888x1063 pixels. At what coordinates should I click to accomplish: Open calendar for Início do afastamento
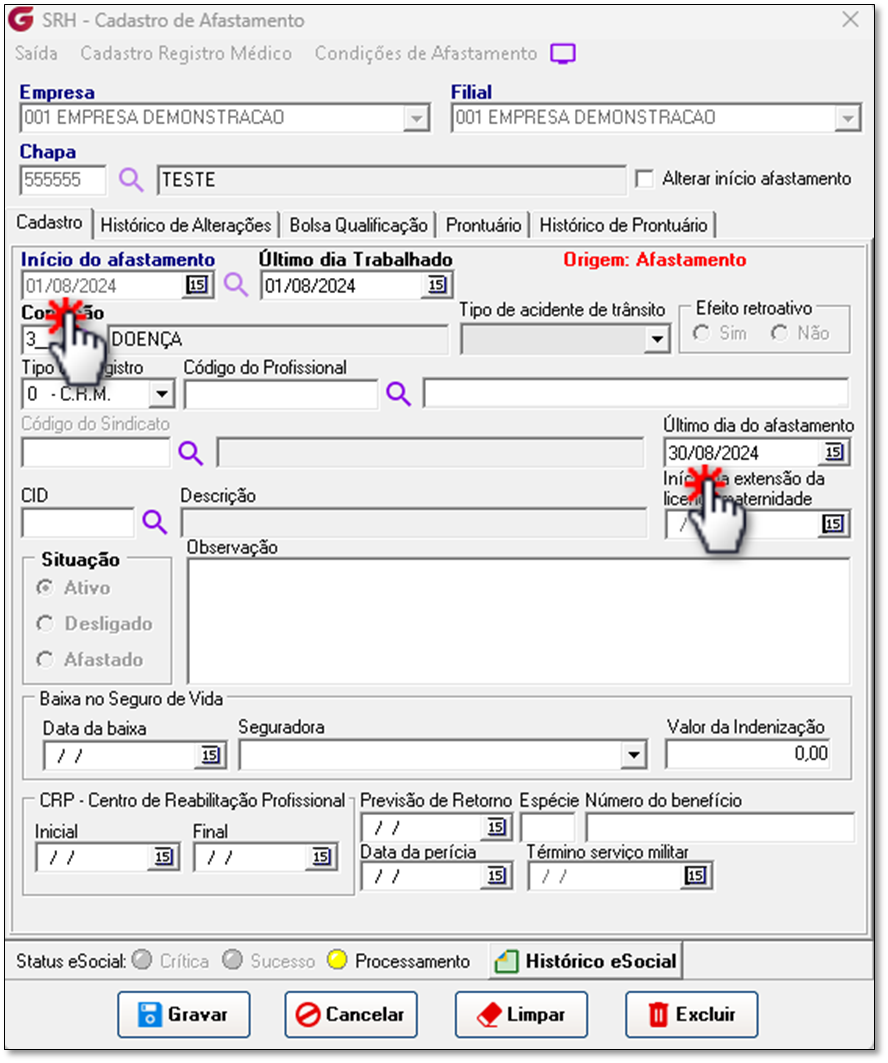click(197, 285)
